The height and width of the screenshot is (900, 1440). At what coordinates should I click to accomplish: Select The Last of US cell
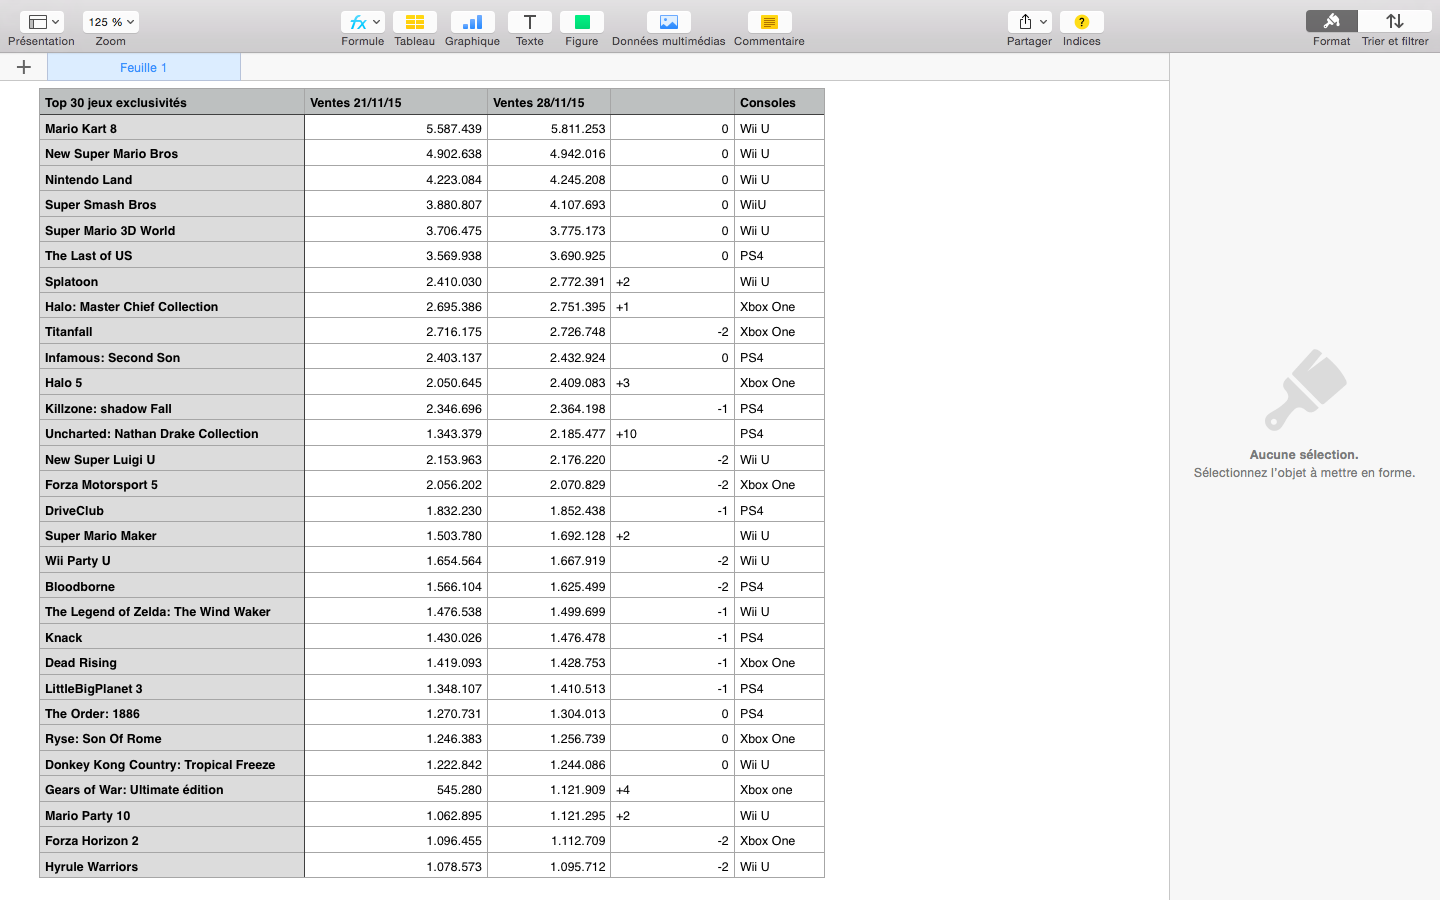point(172,256)
